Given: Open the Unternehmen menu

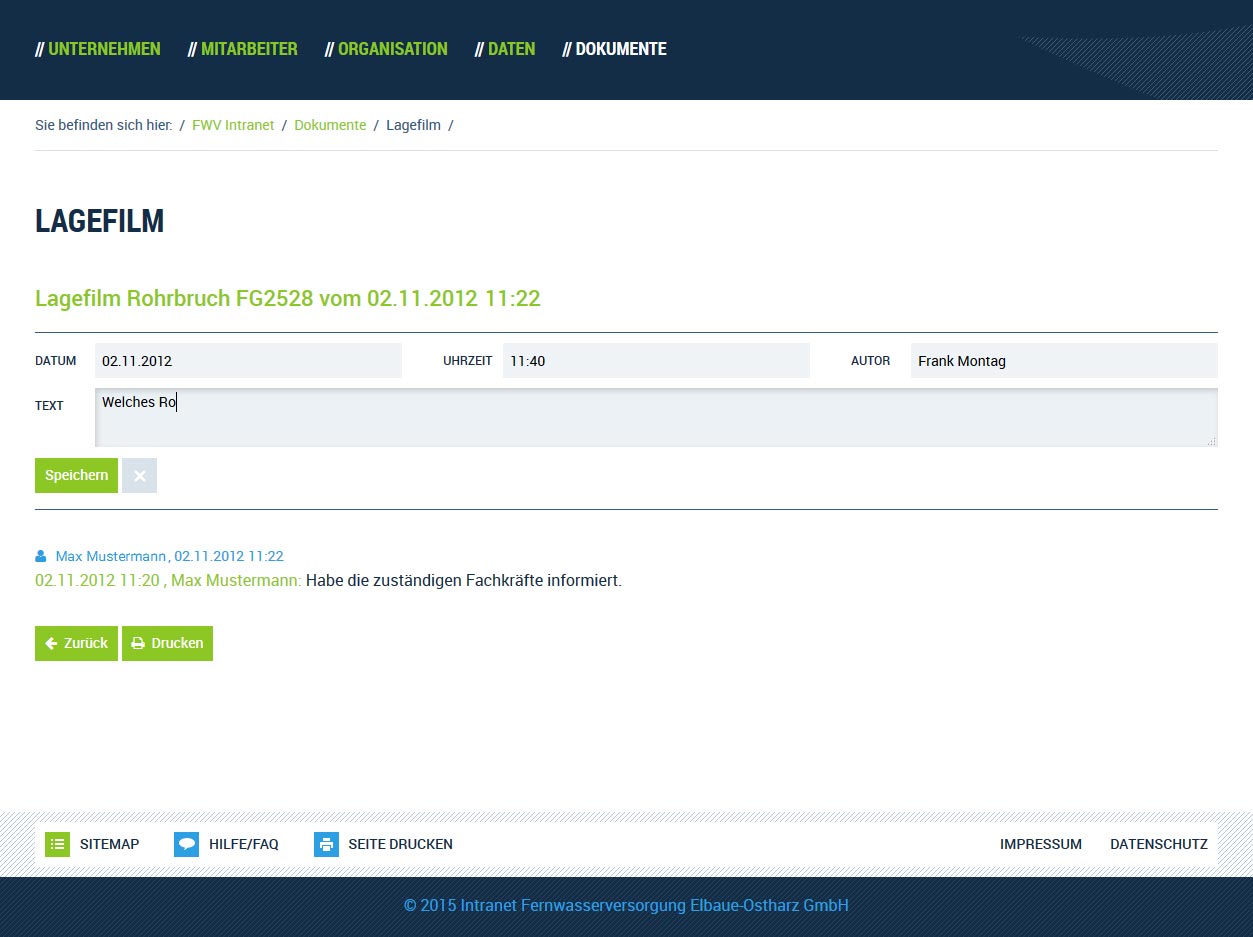Looking at the screenshot, I should pyautogui.click(x=98, y=49).
